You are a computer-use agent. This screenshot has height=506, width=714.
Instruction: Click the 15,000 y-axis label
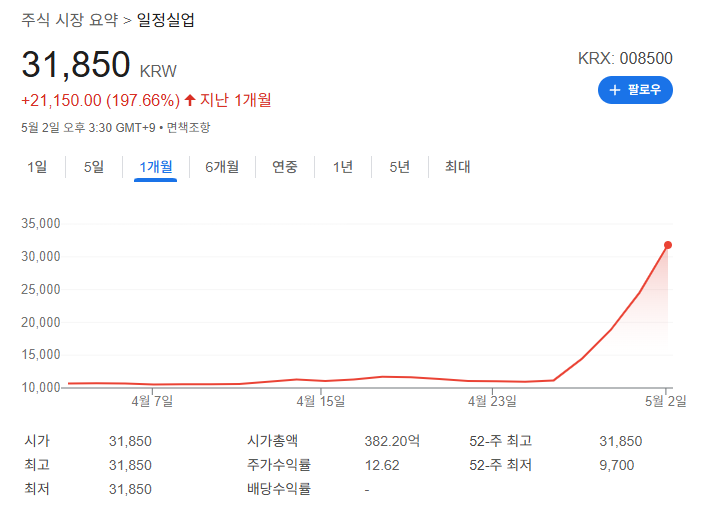(x=41, y=355)
